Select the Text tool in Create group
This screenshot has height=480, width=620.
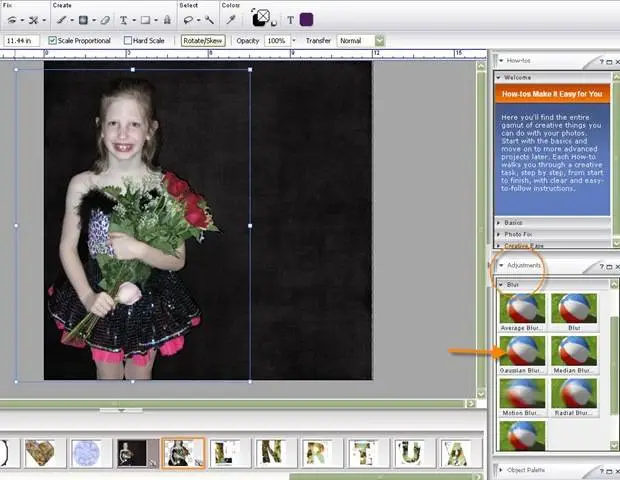pos(124,19)
